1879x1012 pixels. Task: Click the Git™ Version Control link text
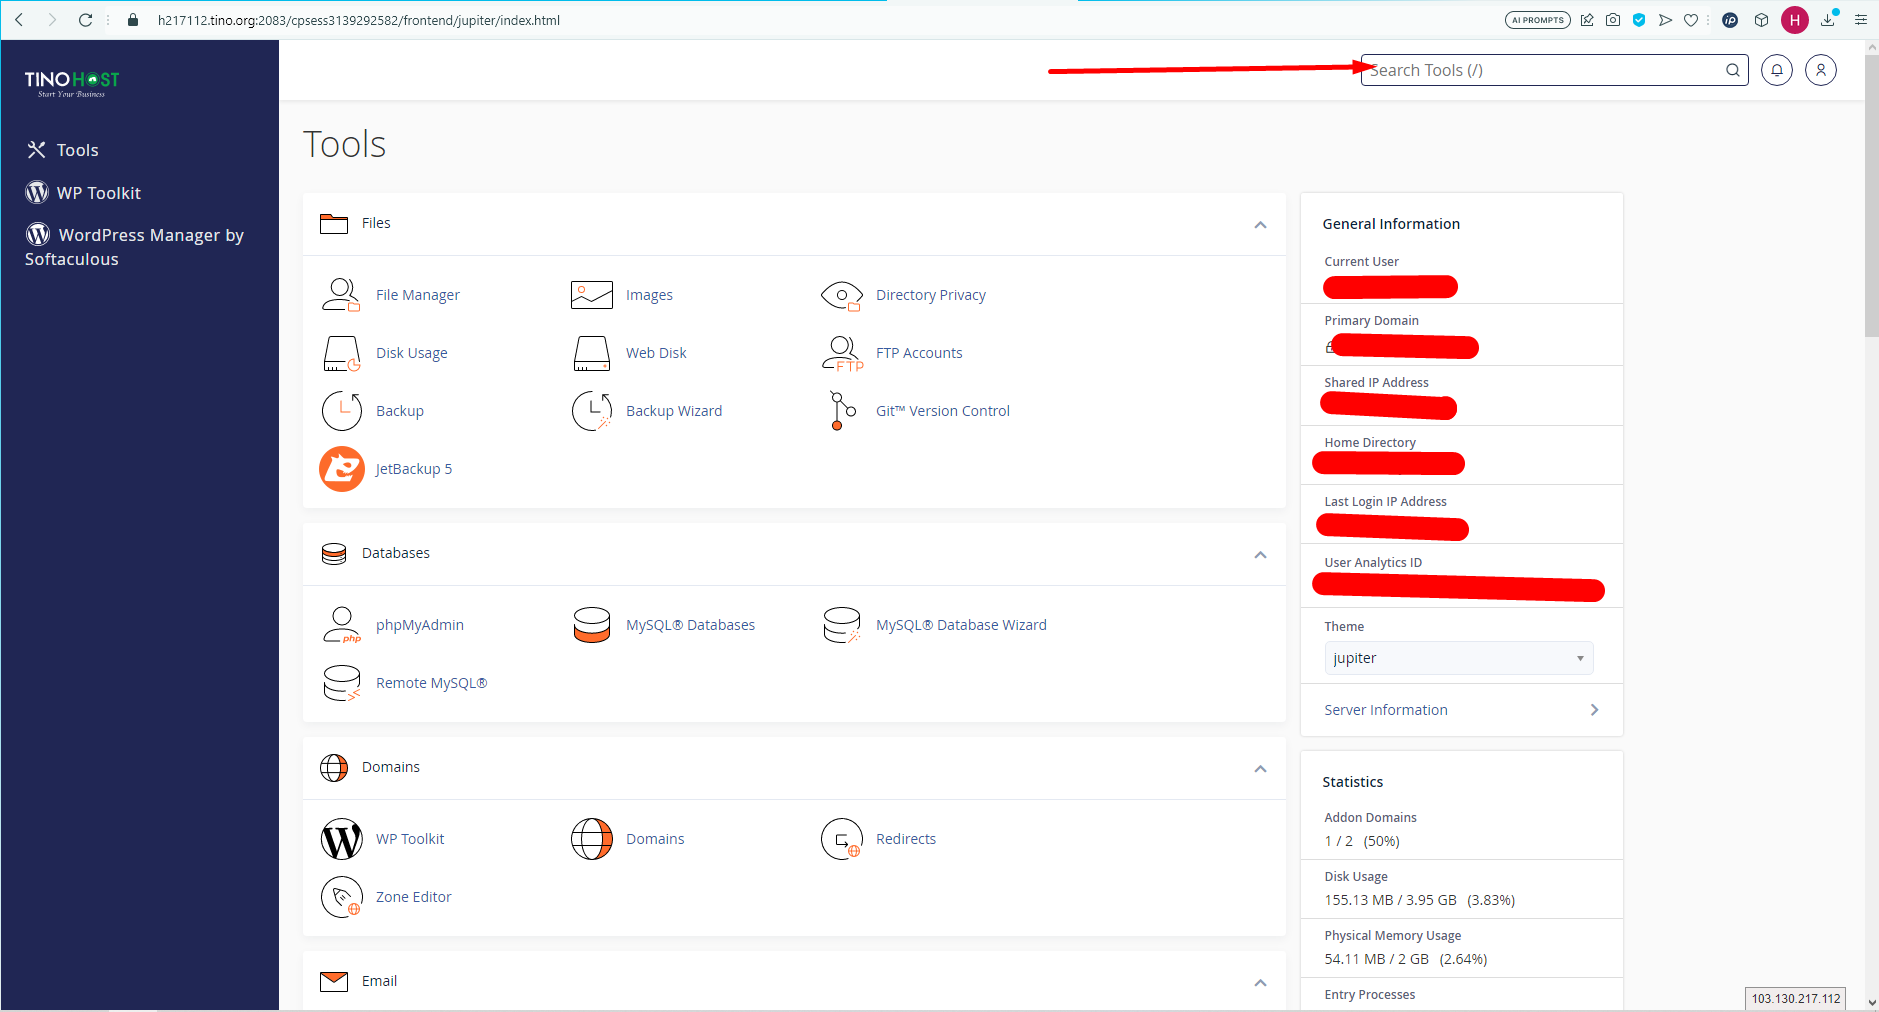(x=943, y=411)
